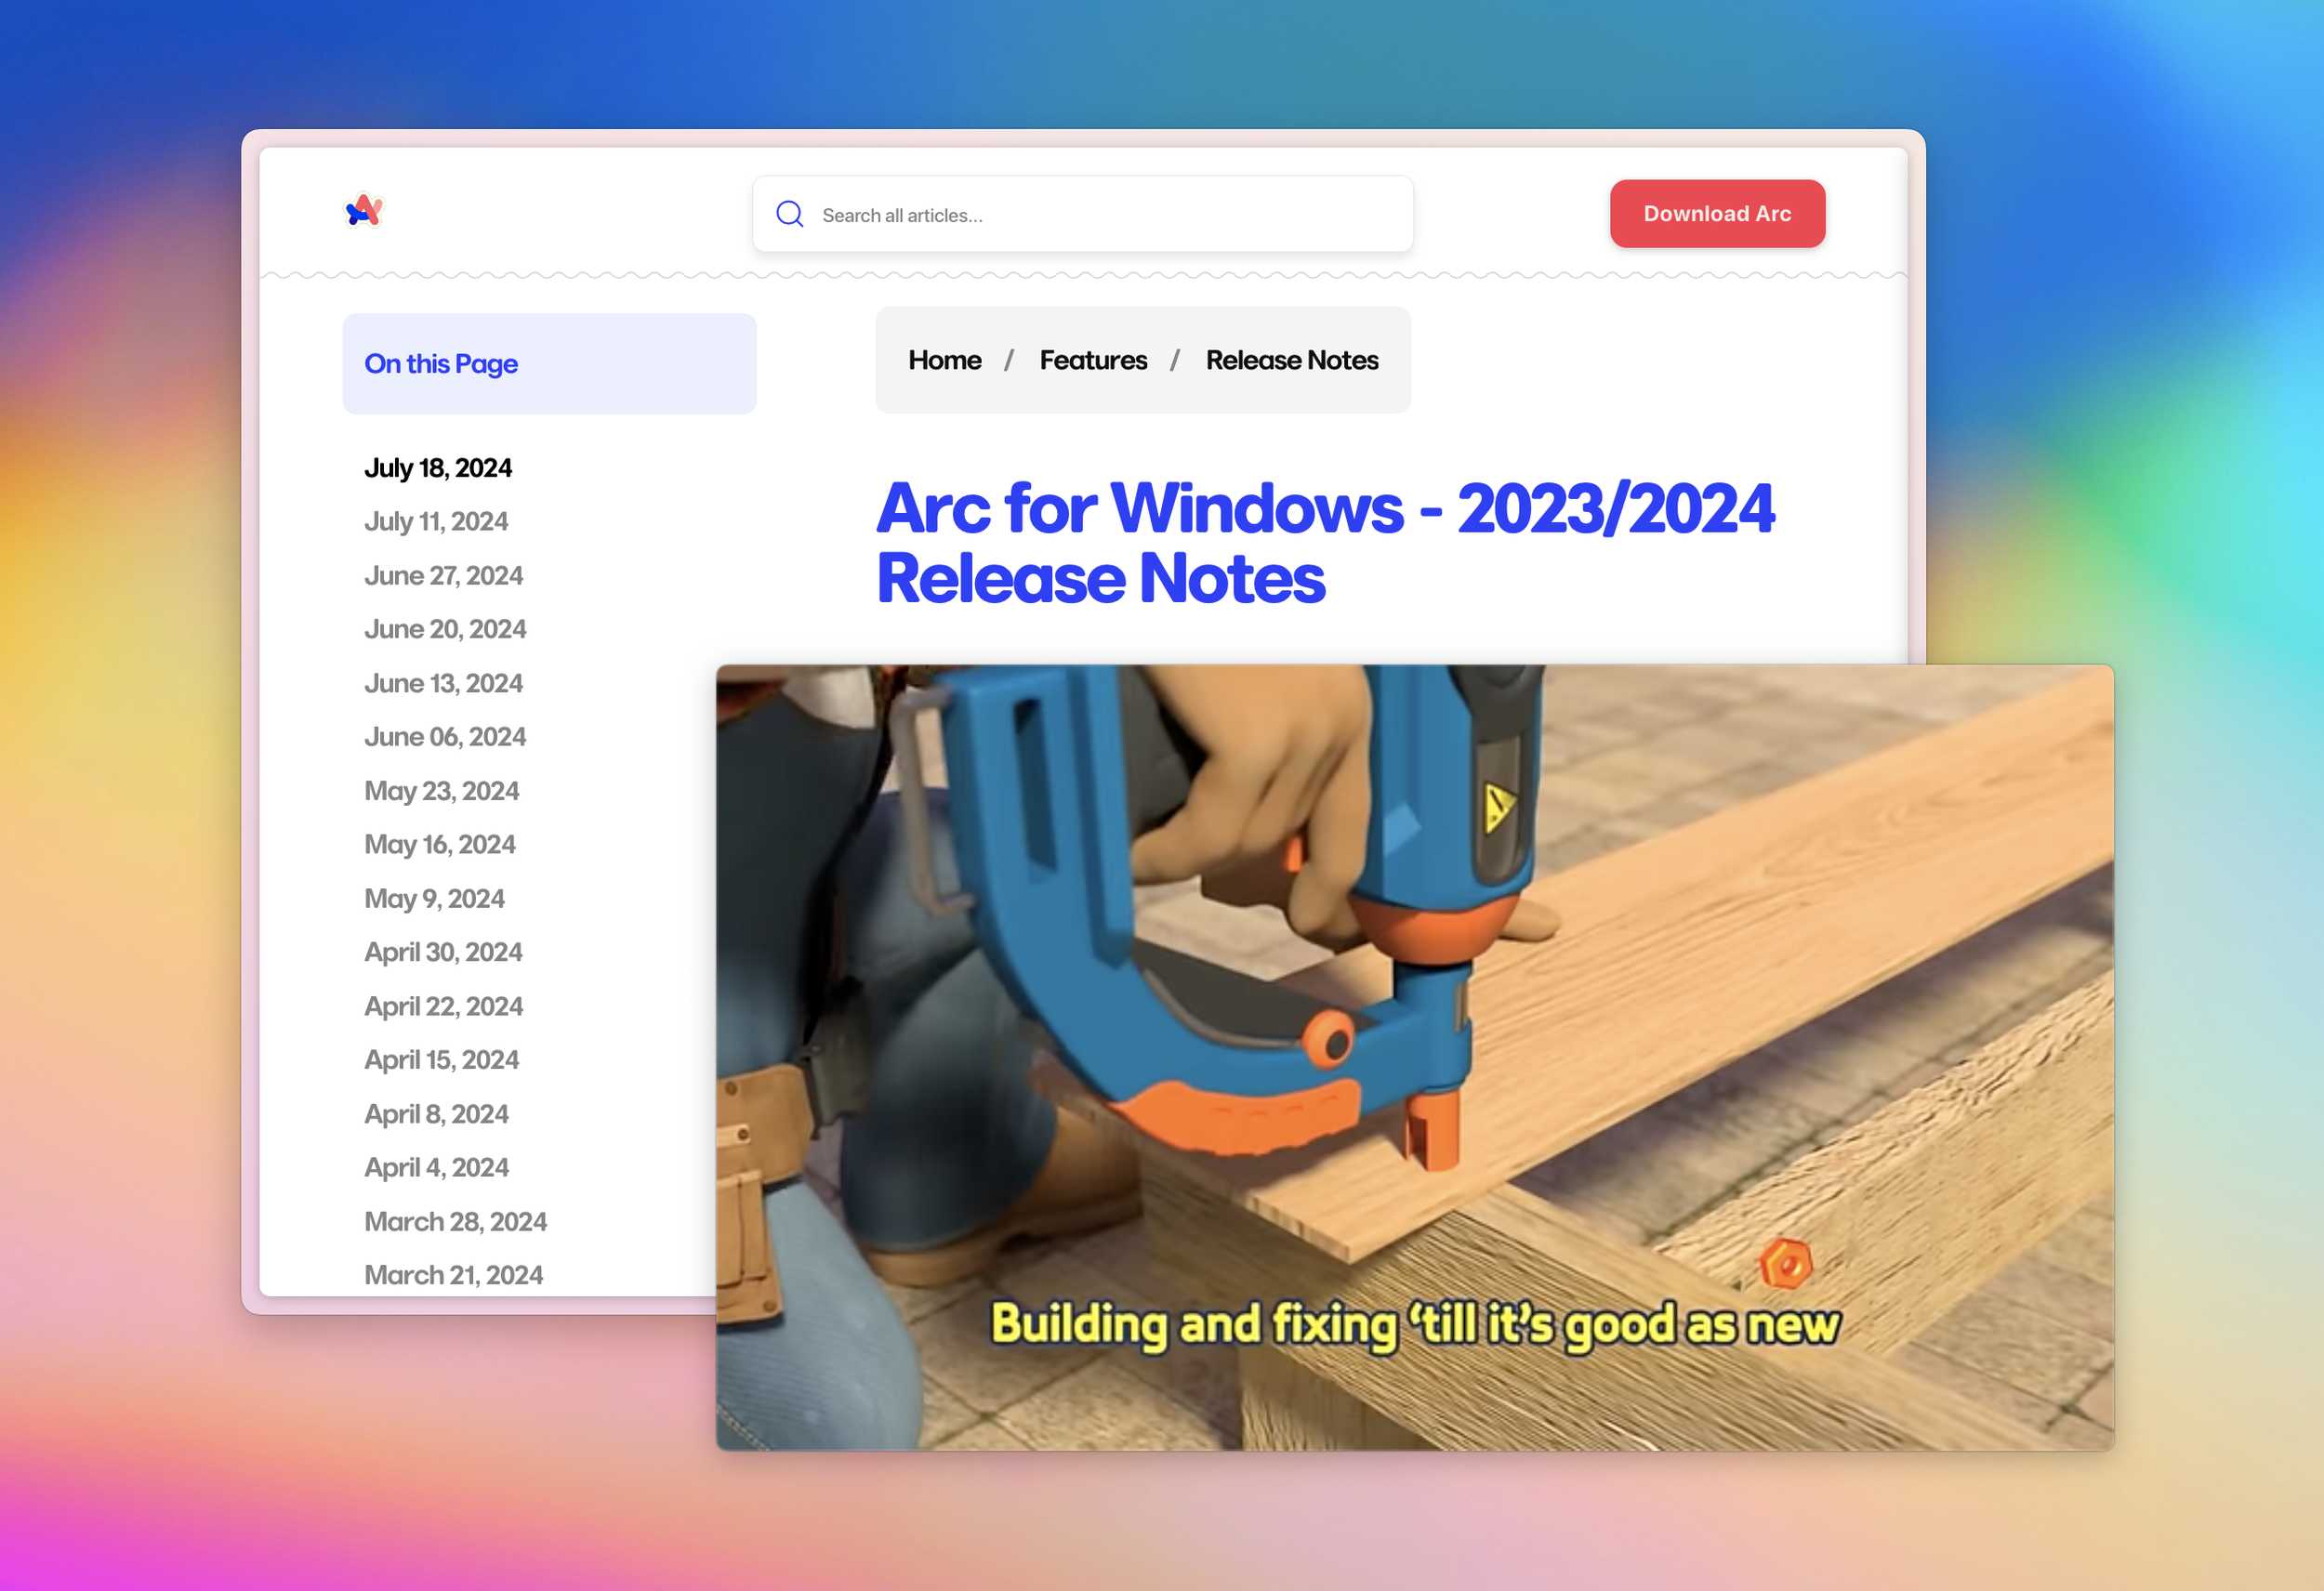This screenshot has width=2324, height=1591.
Task: Jump to June 13, 2024 notes
Action: (443, 683)
